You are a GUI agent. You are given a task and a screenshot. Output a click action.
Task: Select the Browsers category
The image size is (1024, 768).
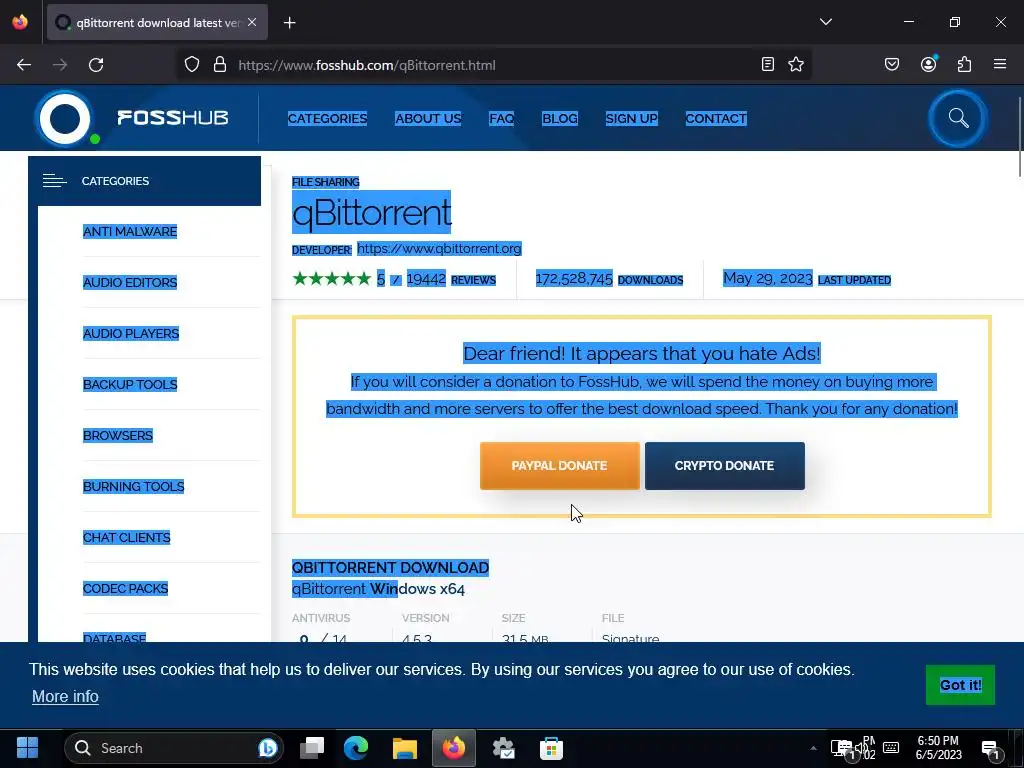118,435
